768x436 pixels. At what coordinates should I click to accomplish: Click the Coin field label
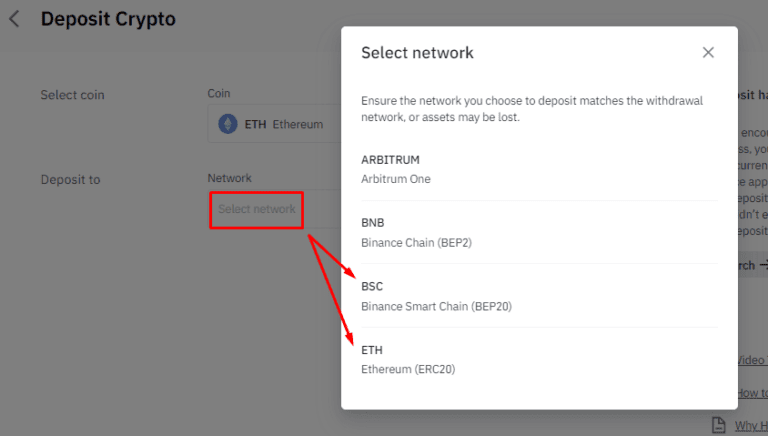click(218, 93)
